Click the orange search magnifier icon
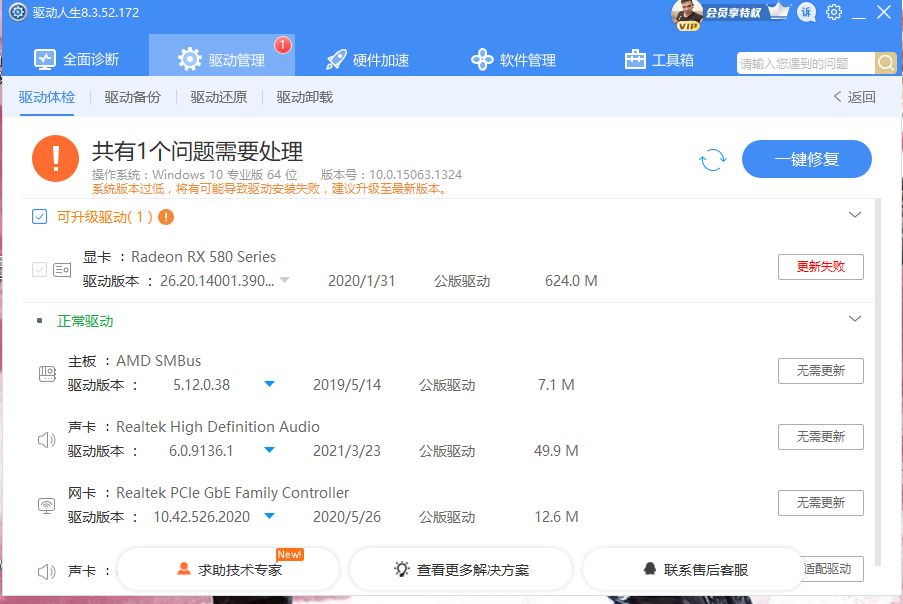The height and width of the screenshot is (604, 903). pyautogui.click(x=886, y=63)
